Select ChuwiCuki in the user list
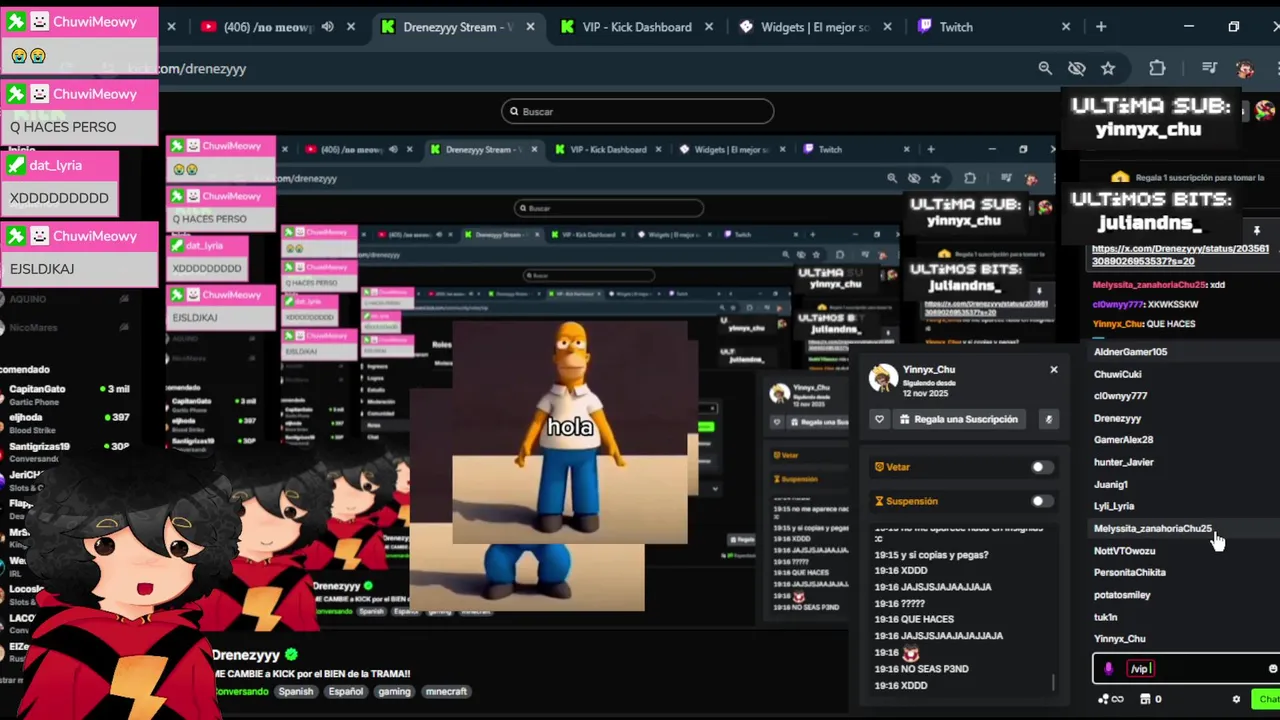 pyautogui.click(x=1117, y=374)
